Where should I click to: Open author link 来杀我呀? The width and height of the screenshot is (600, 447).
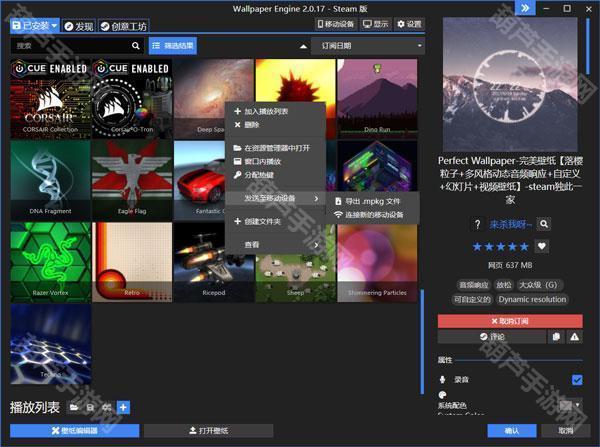point(510,224)
